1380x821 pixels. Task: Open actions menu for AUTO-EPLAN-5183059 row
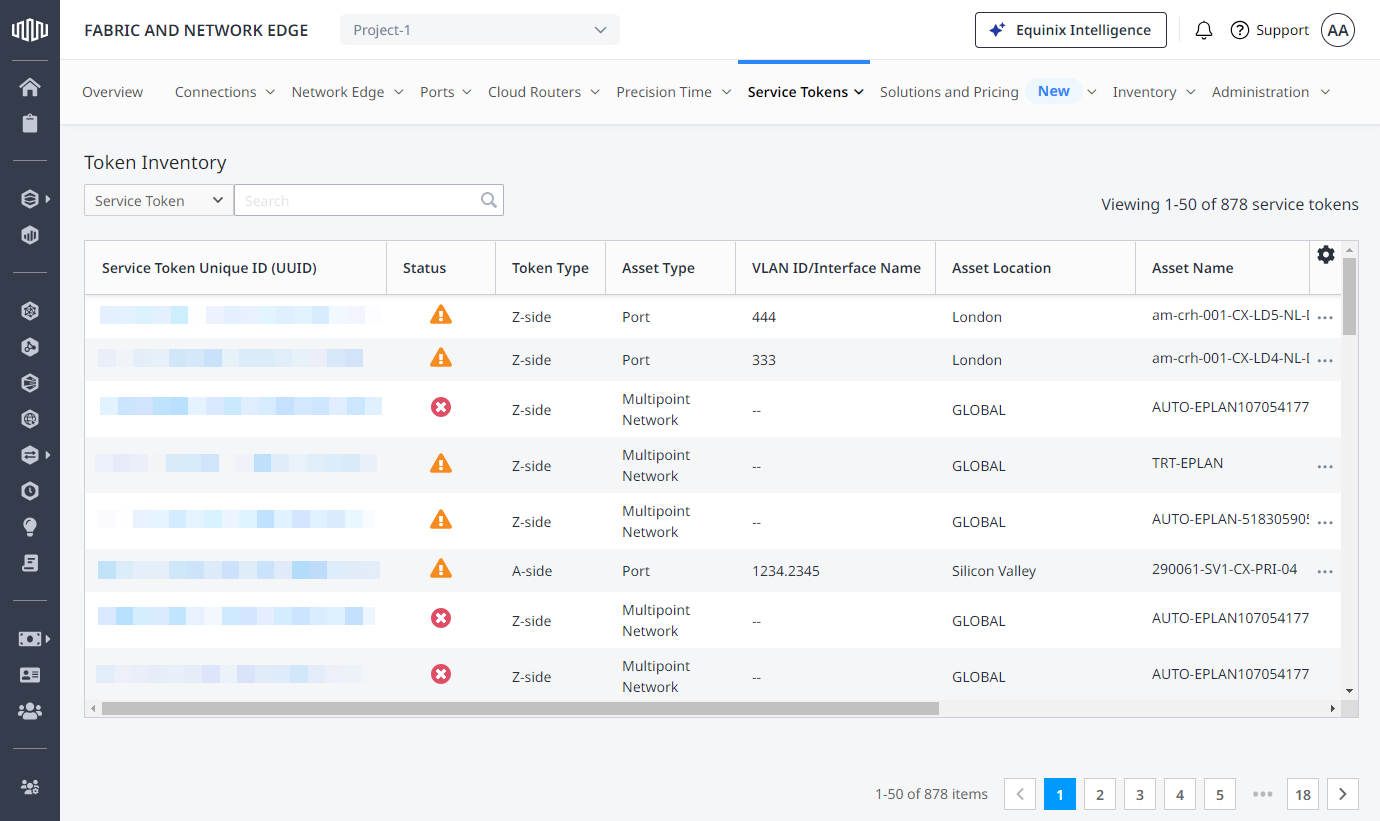point(1326,523)
